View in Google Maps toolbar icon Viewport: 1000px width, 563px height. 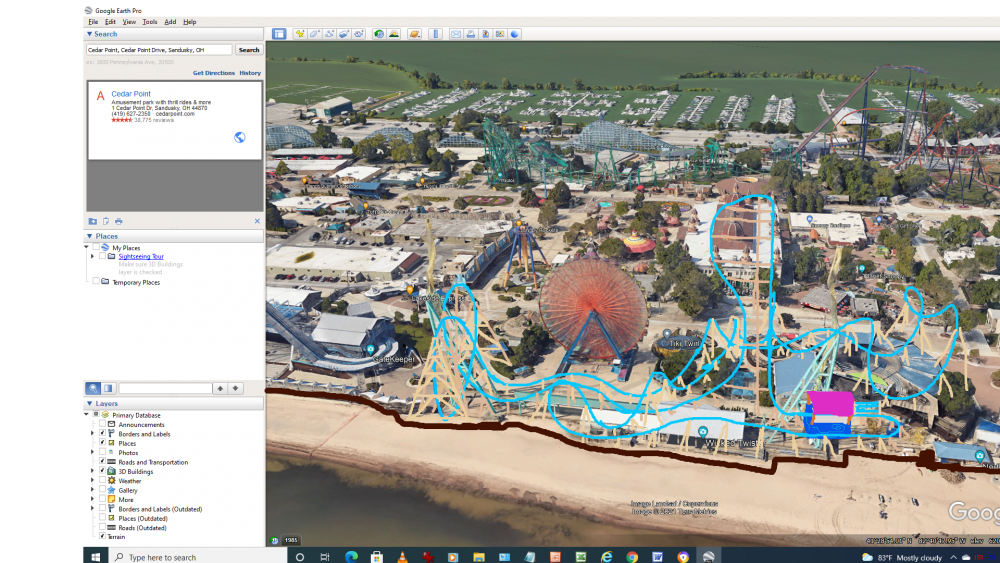coord(500,34)
